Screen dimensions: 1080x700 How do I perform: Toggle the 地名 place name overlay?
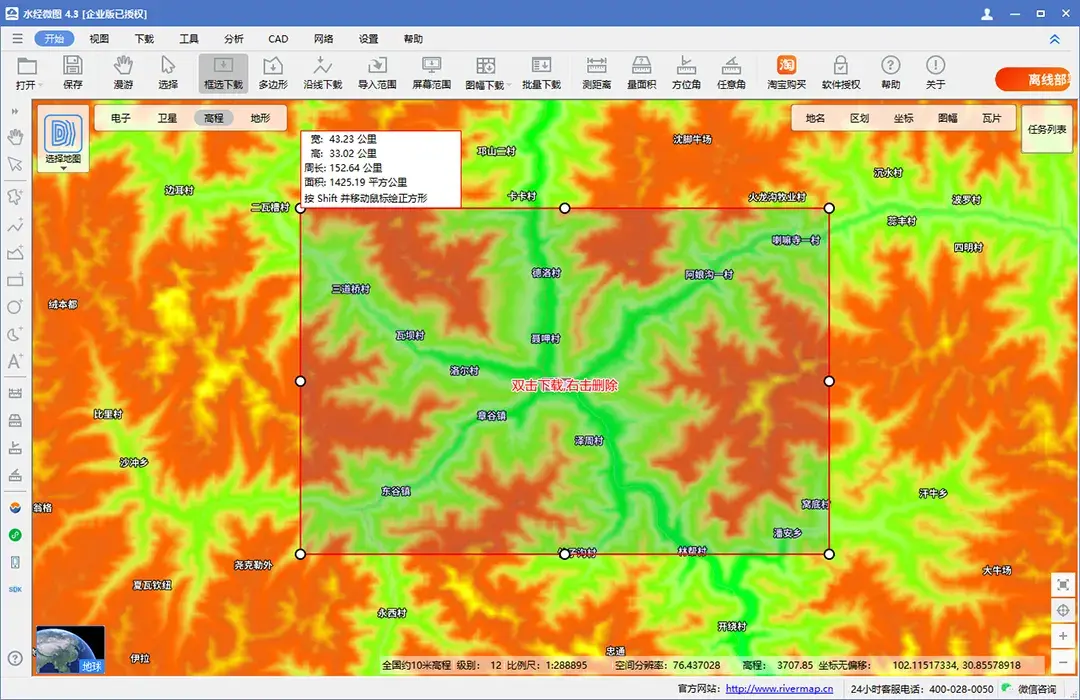[x=816, y=119]
